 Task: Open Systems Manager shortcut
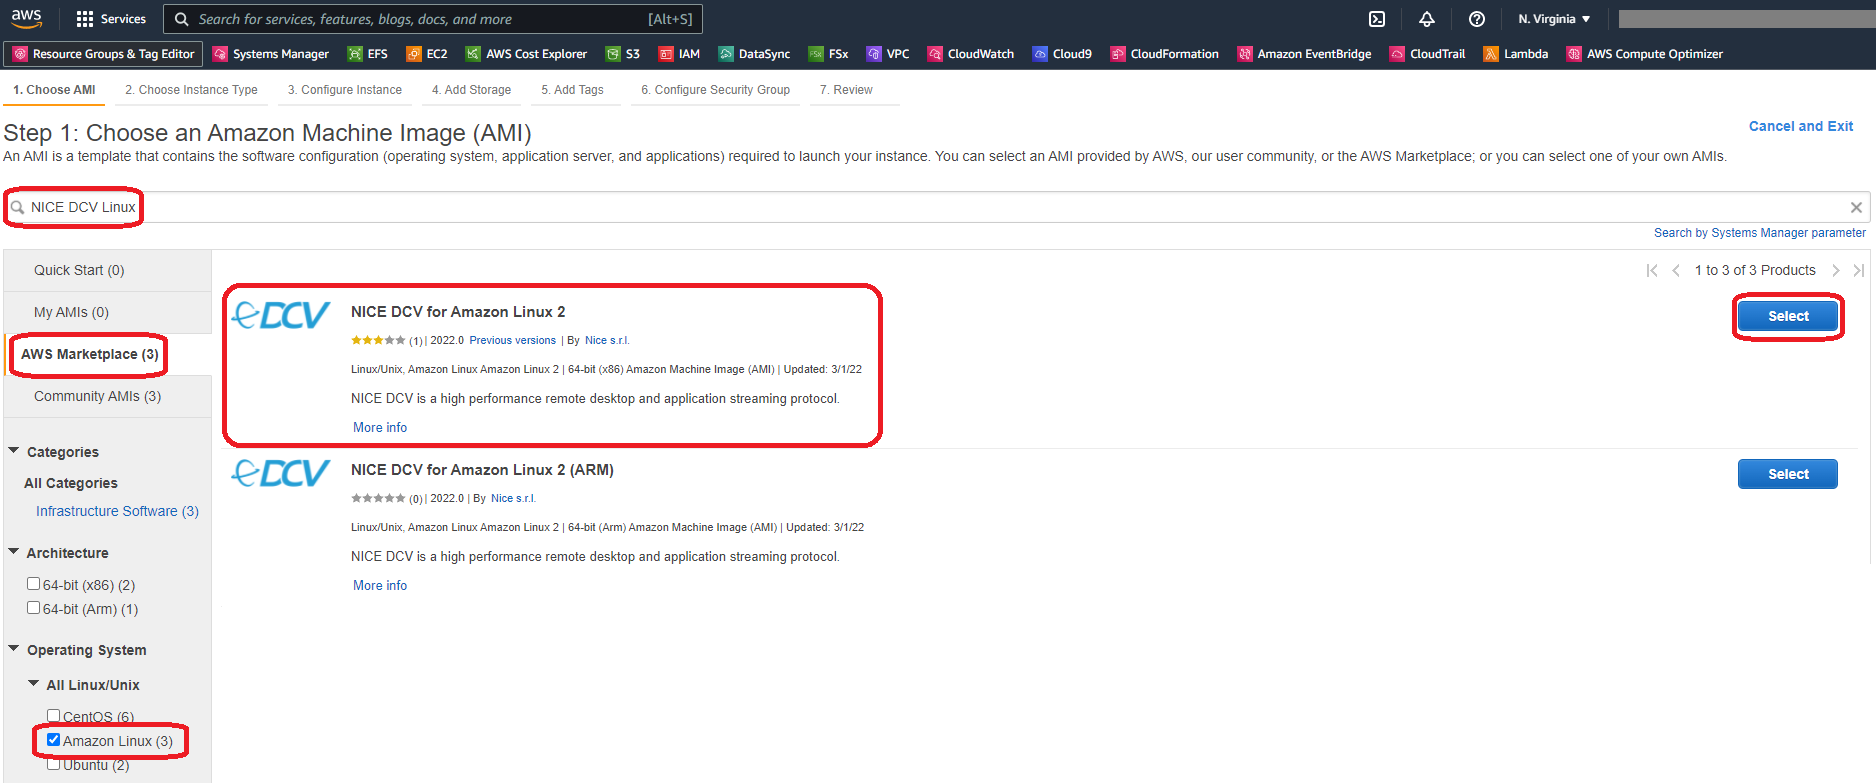click(x=271, y=54)
